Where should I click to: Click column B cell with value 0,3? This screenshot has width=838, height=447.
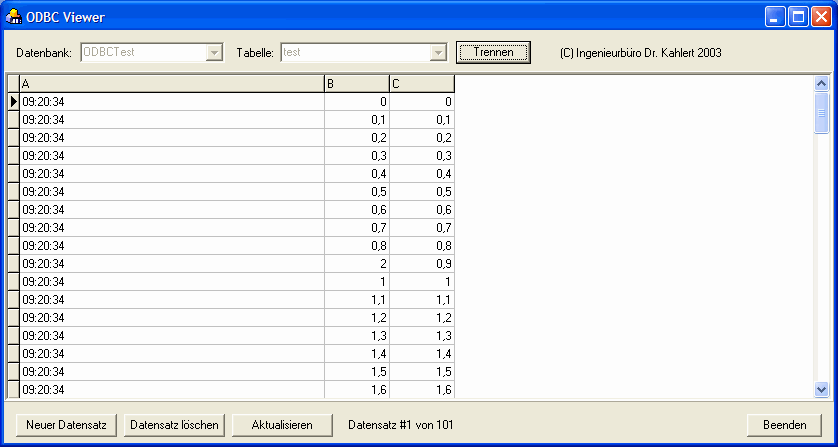357,156
